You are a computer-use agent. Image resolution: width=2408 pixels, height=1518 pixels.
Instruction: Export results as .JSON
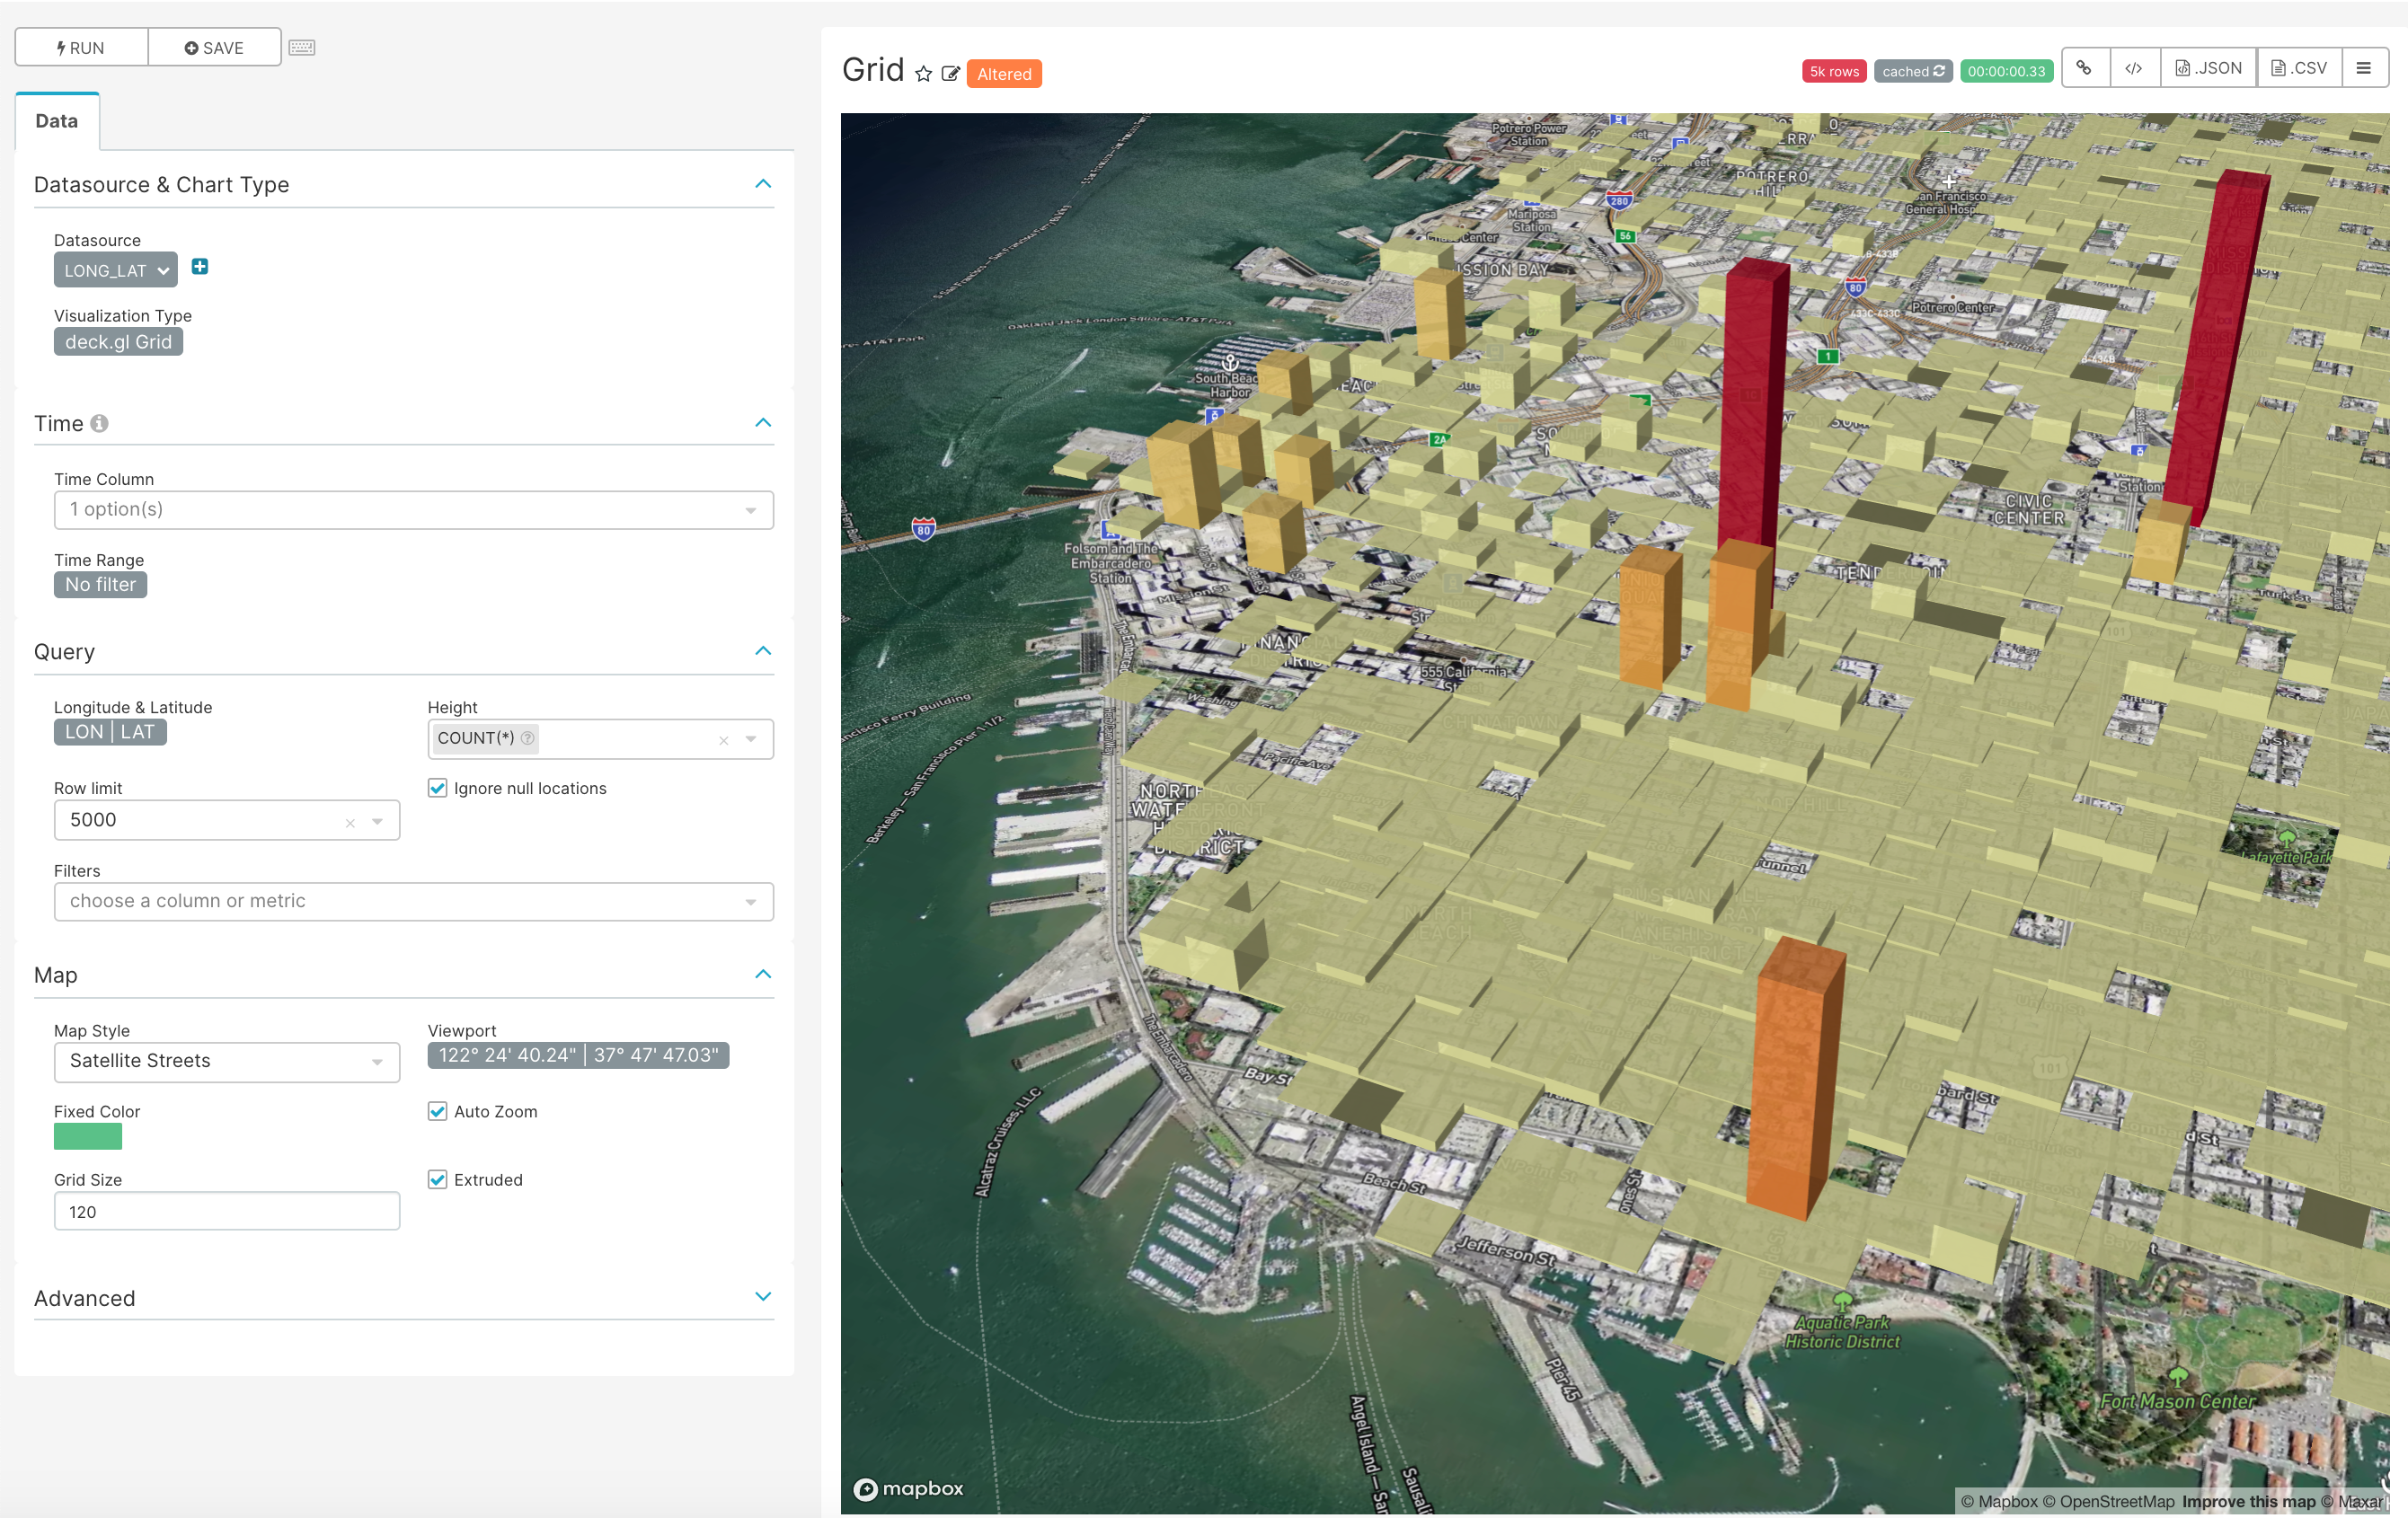(2208, 68)
